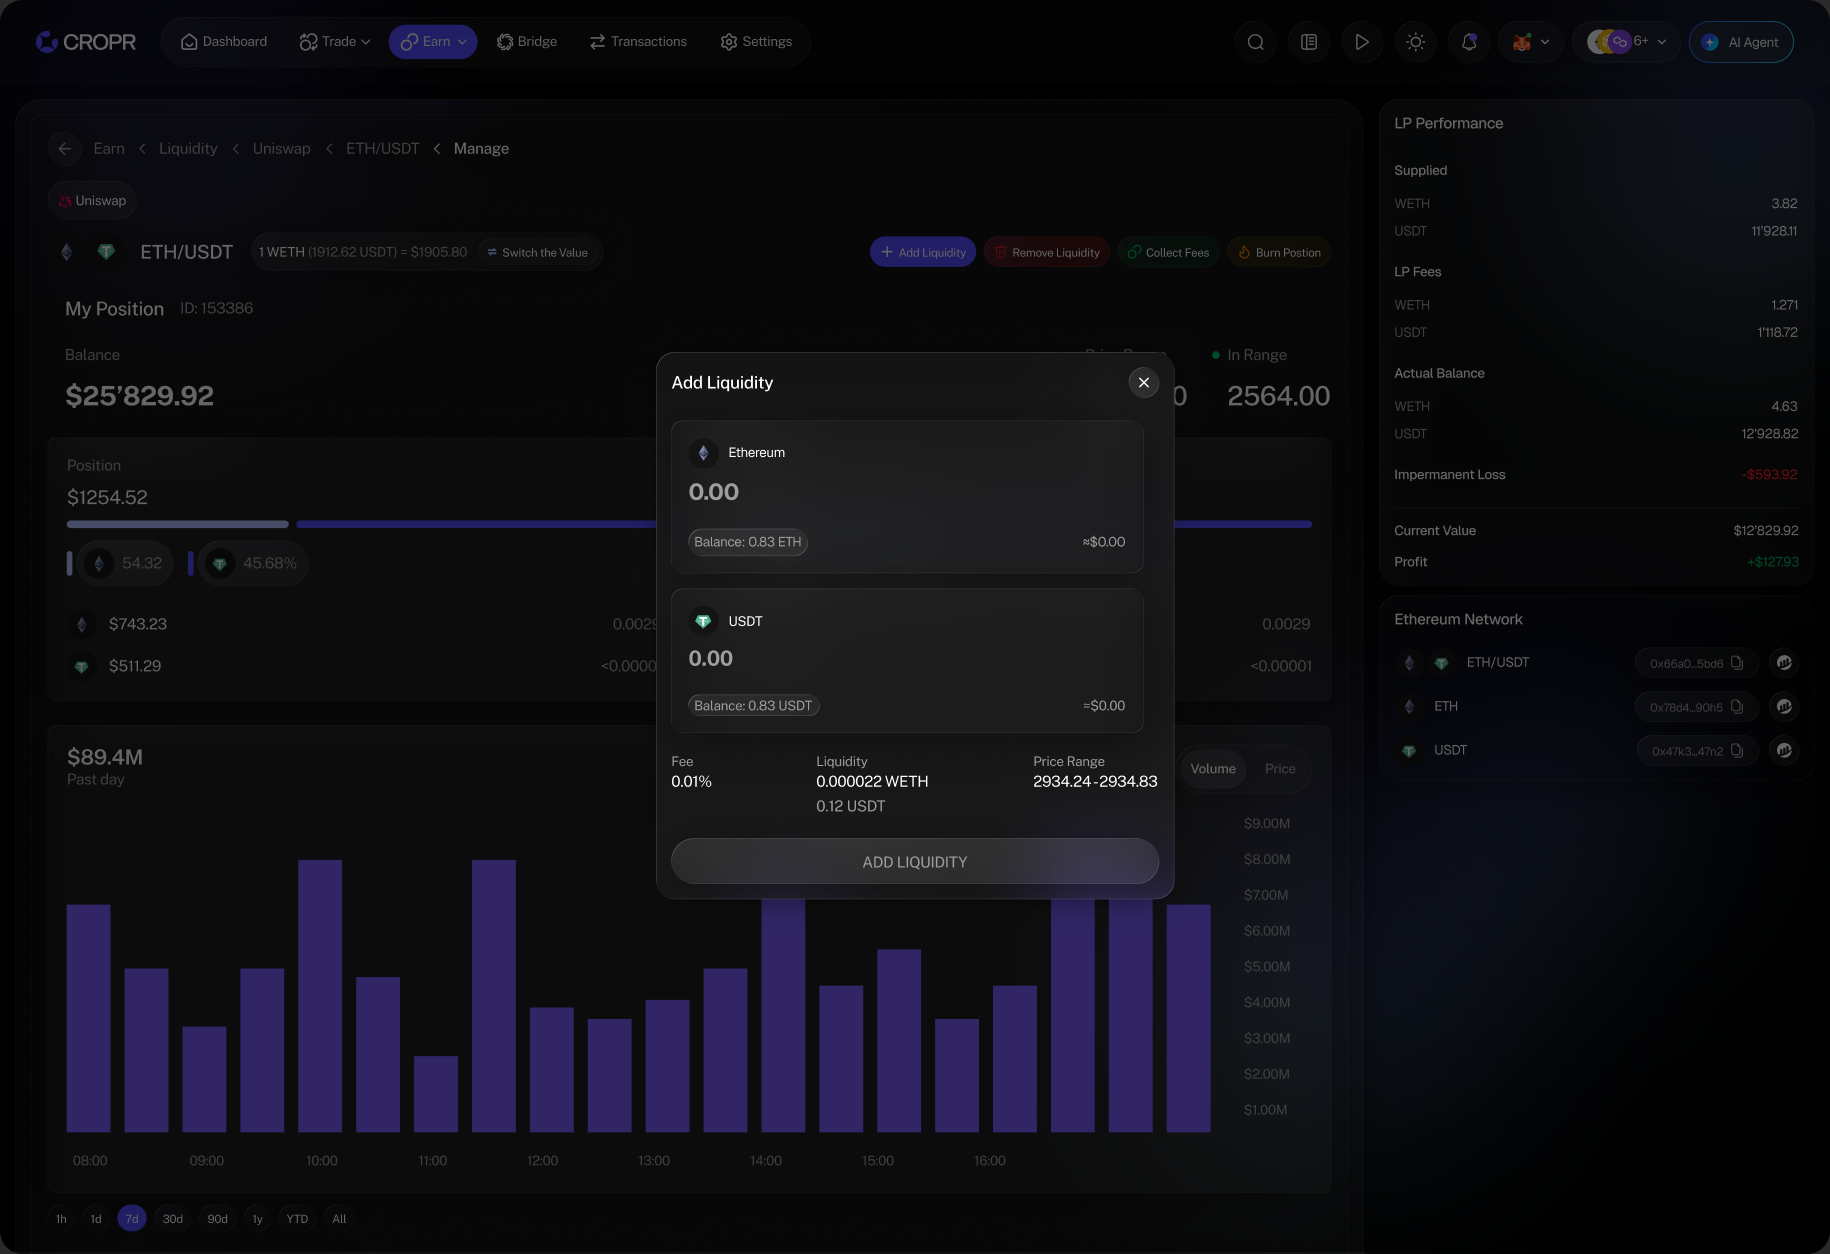The width and height of the screenshot is (1830, 1254).
Task: Open explorer icon for ETH/USDT row
Action: point(1784,663)
